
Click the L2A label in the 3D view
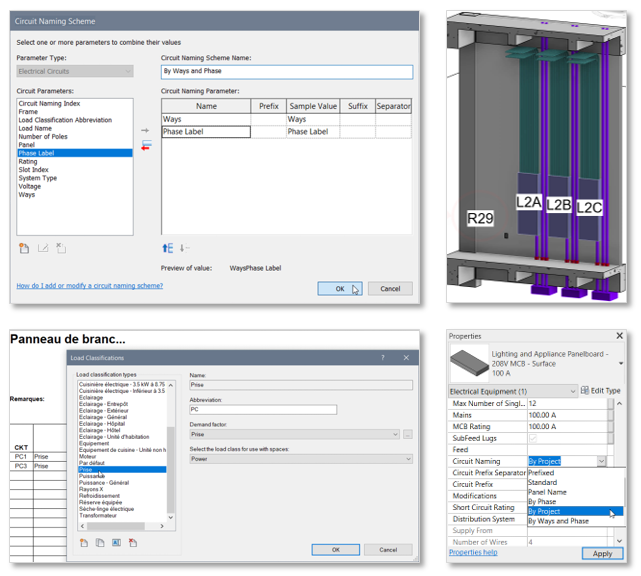coord(529,202)
